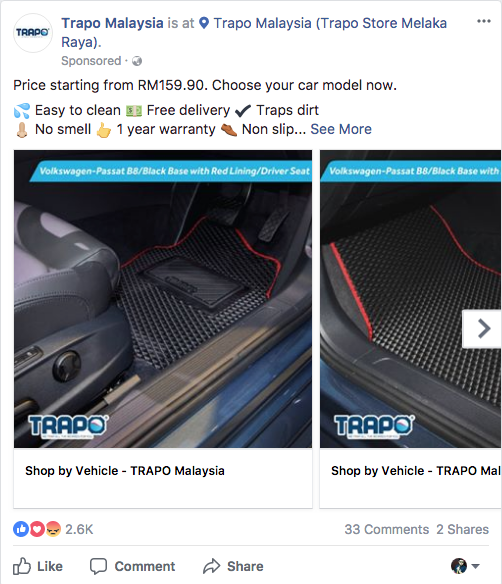Screen dimensions: 502x584
Task: Like the Trapo post
Action: point(38,566)
